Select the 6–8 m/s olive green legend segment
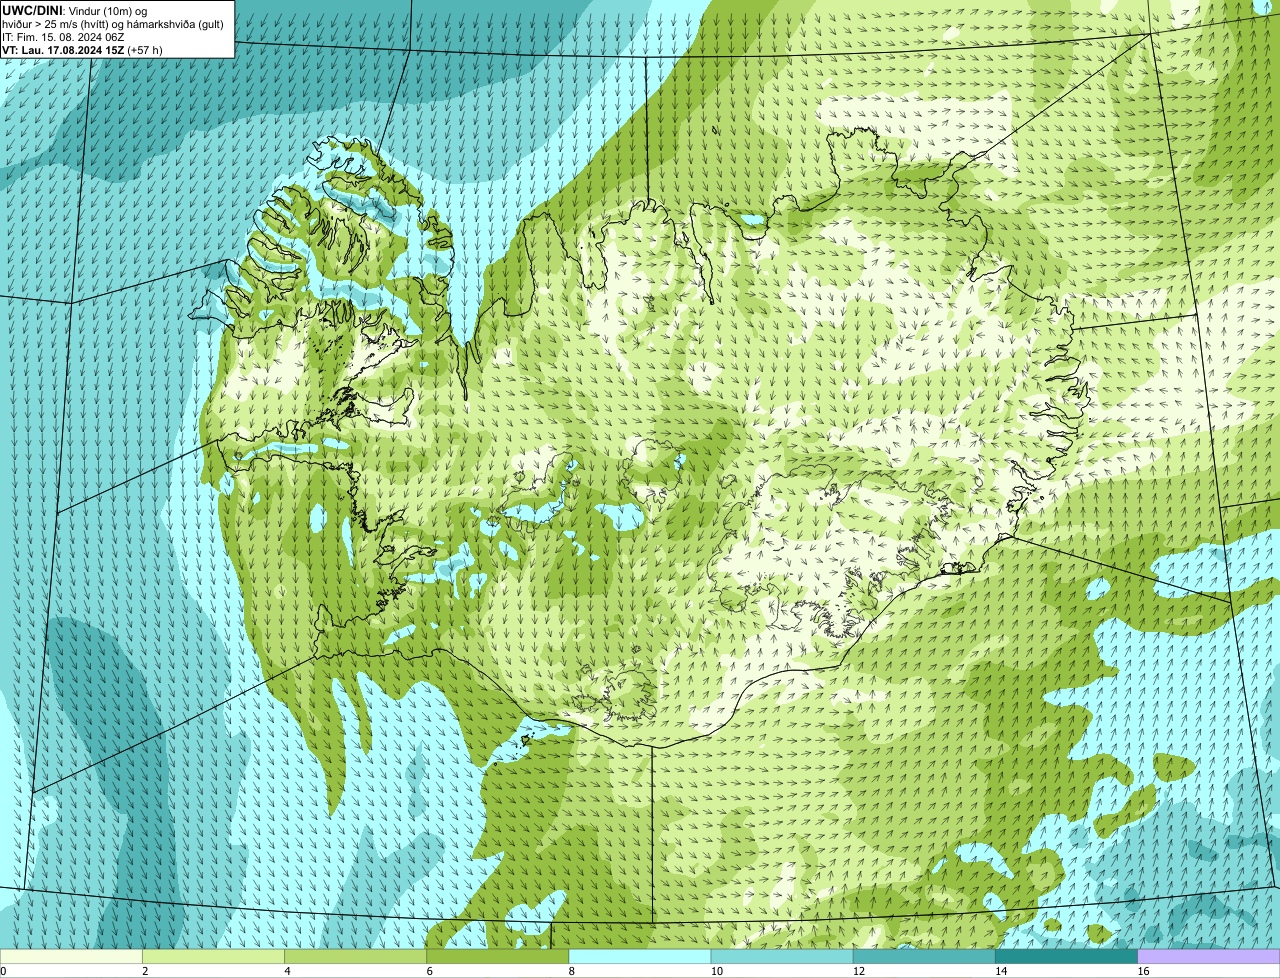 tap(498, 956)
